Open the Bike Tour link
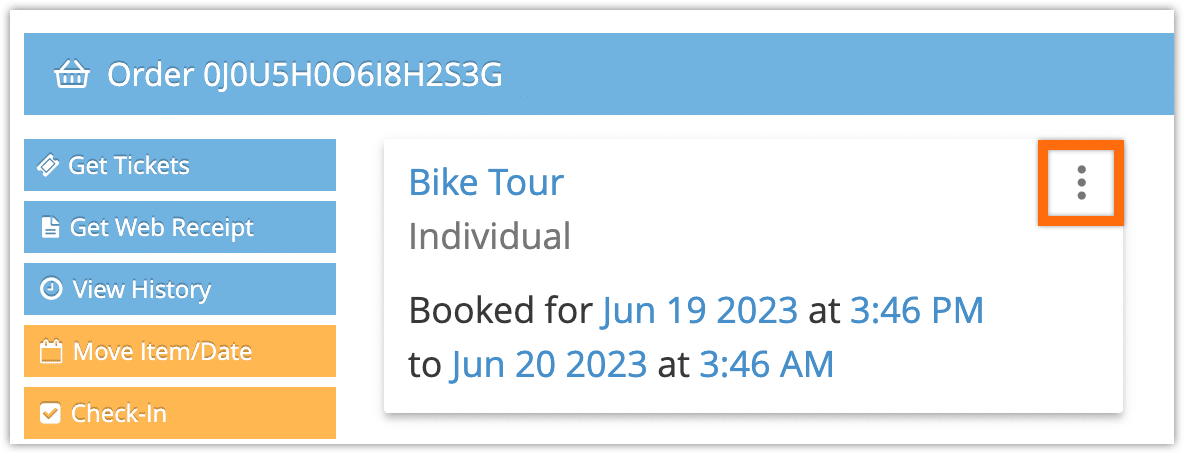 click(x=486, y=182)
